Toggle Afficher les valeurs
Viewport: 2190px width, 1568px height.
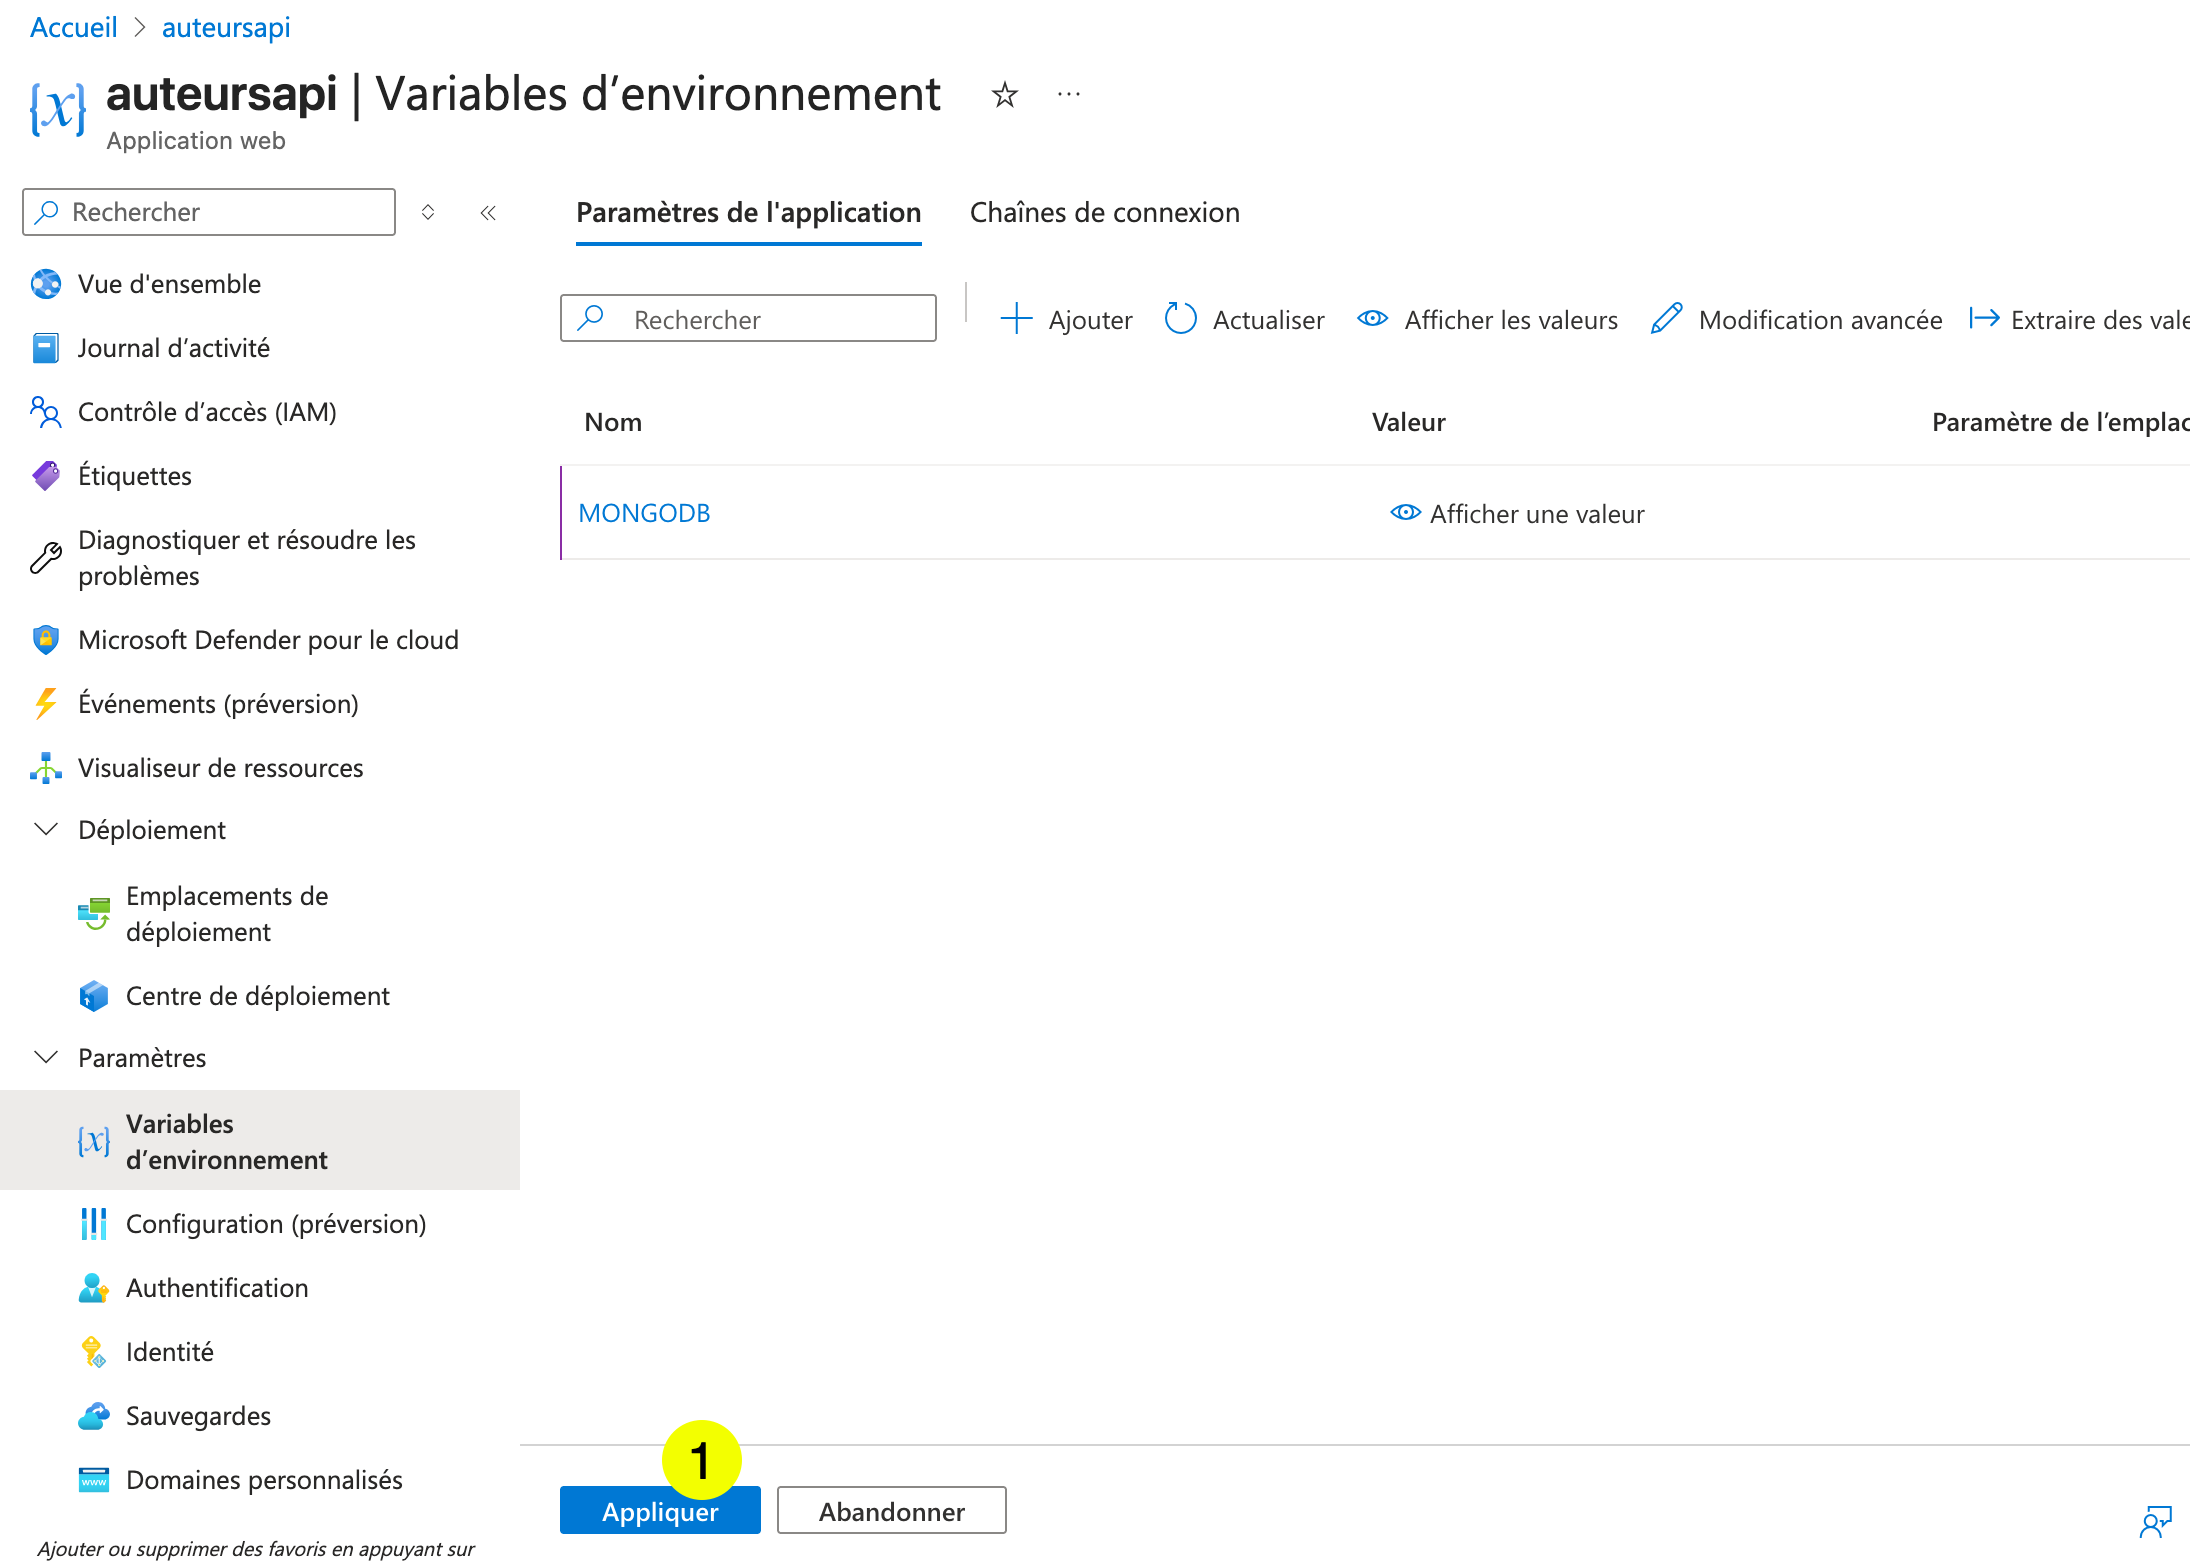tap(1373, 318)
